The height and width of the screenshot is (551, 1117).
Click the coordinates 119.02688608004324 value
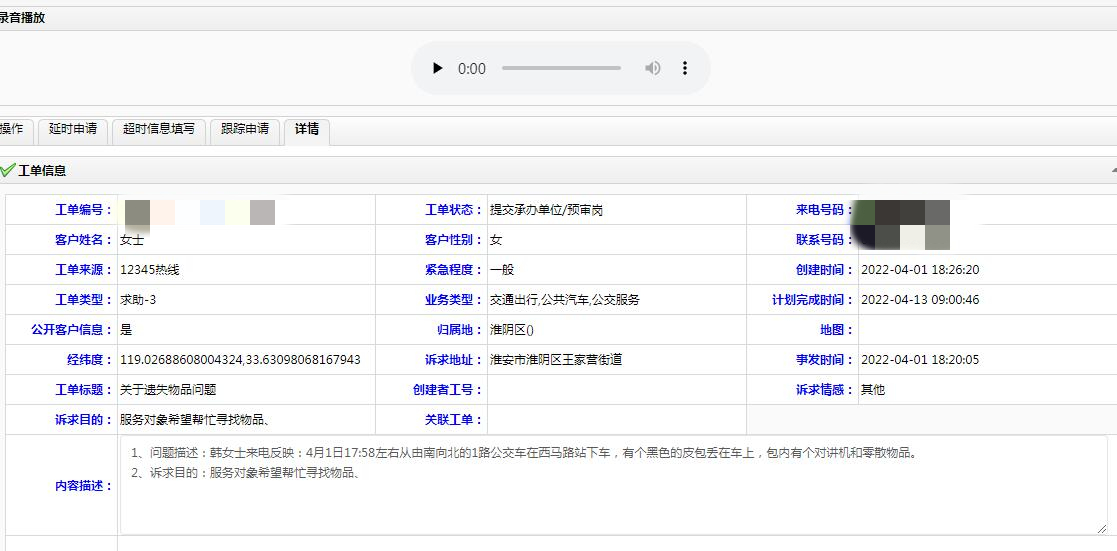click(x=240, y=360)
